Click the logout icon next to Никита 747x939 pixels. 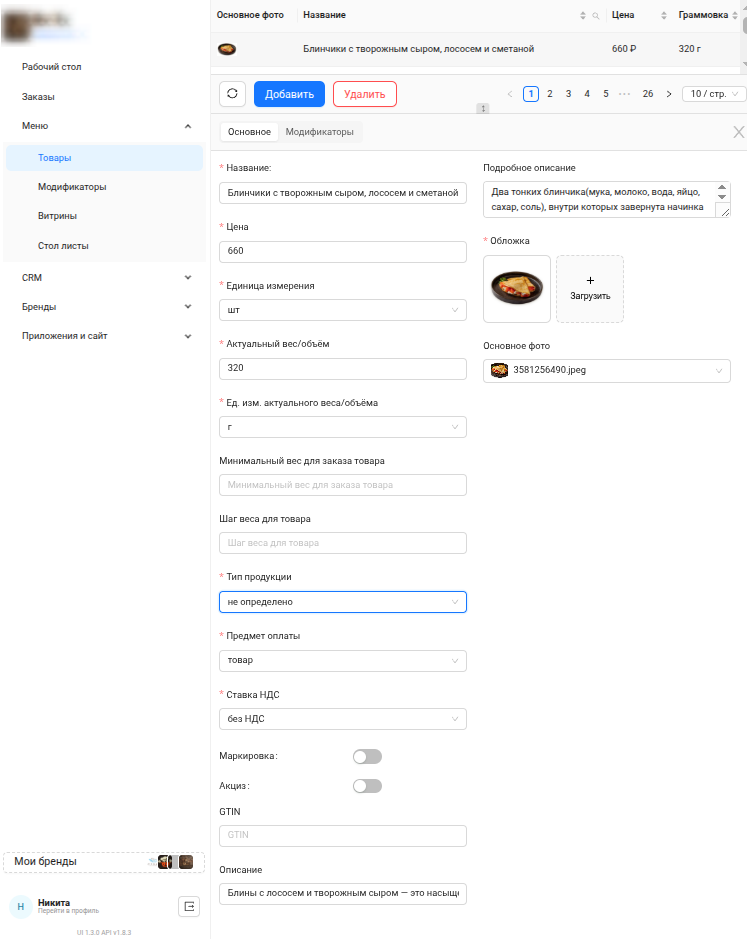point(189,906)
